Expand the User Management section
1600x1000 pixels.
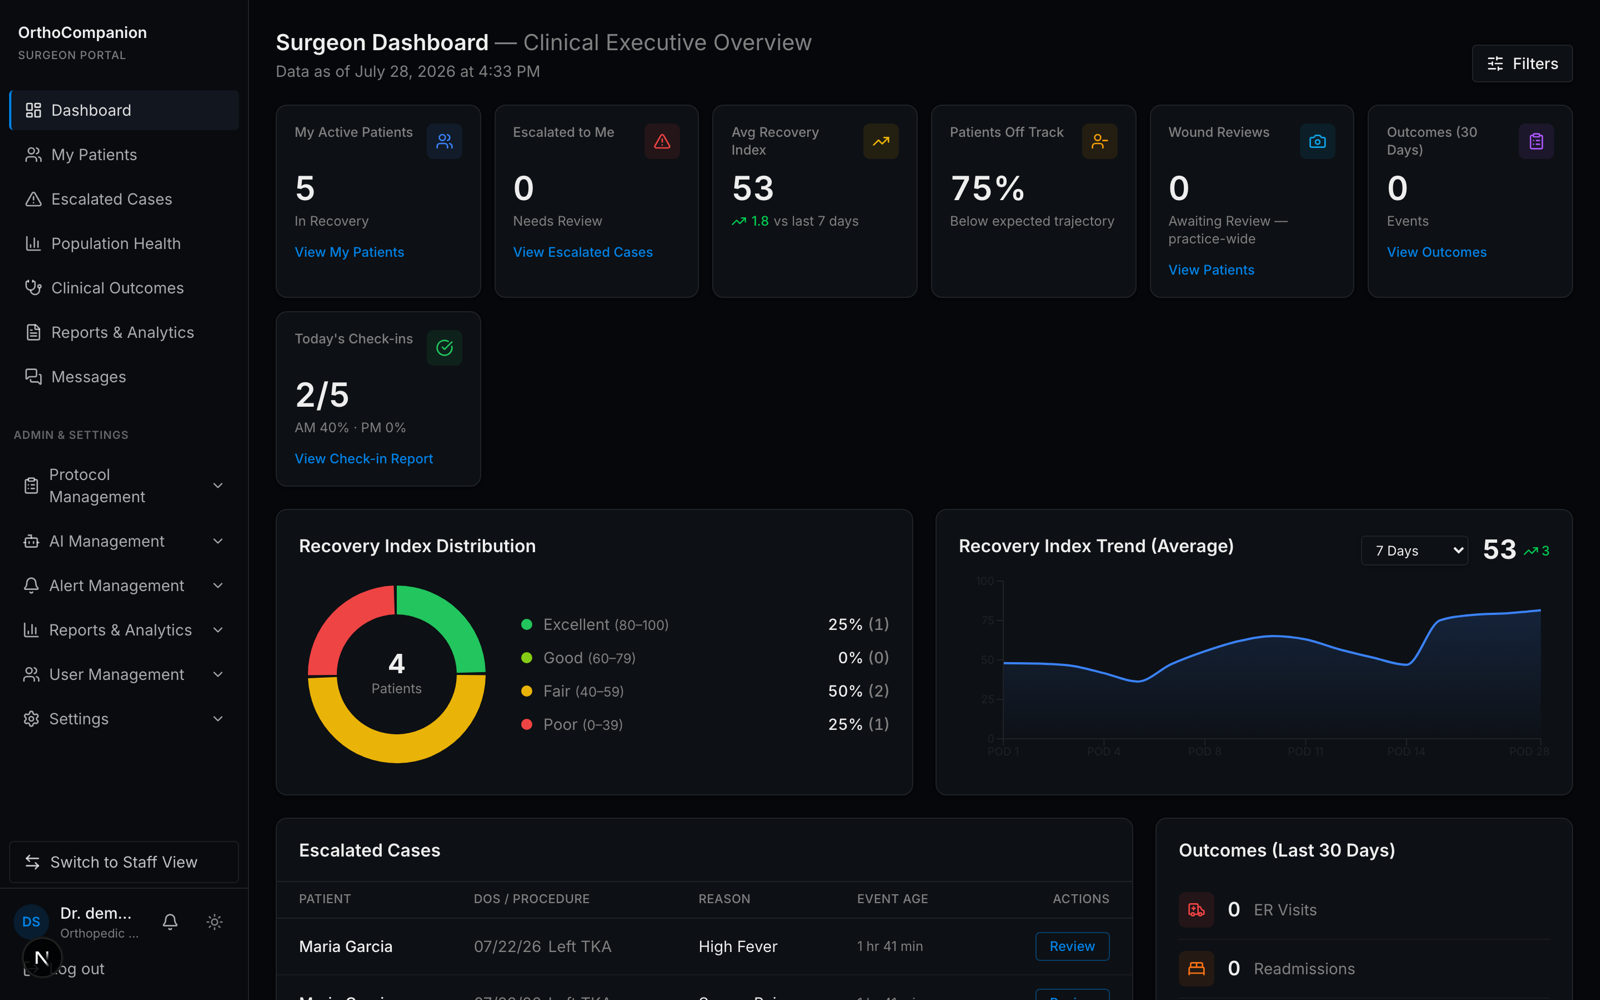pos(124,675)
